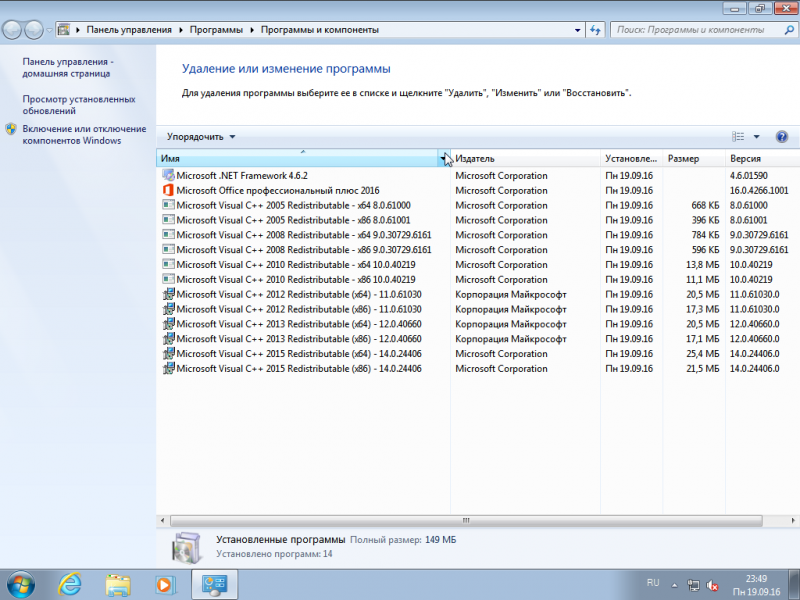Image resolution: width=800 pixels, height=600 pixels.
Task: Click Программы breadcrumb
Action: click(216, 30)
